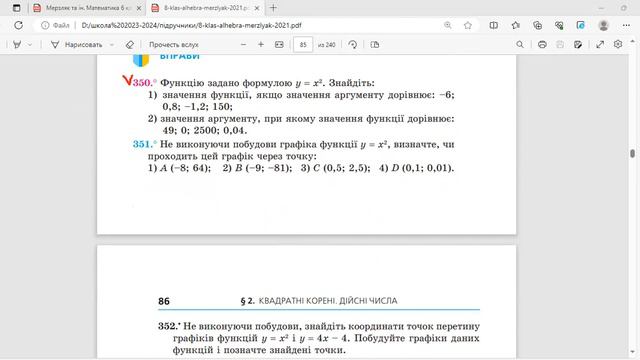
Task: Zoom in the PDF with plus
Action: [x=261, y=44]
